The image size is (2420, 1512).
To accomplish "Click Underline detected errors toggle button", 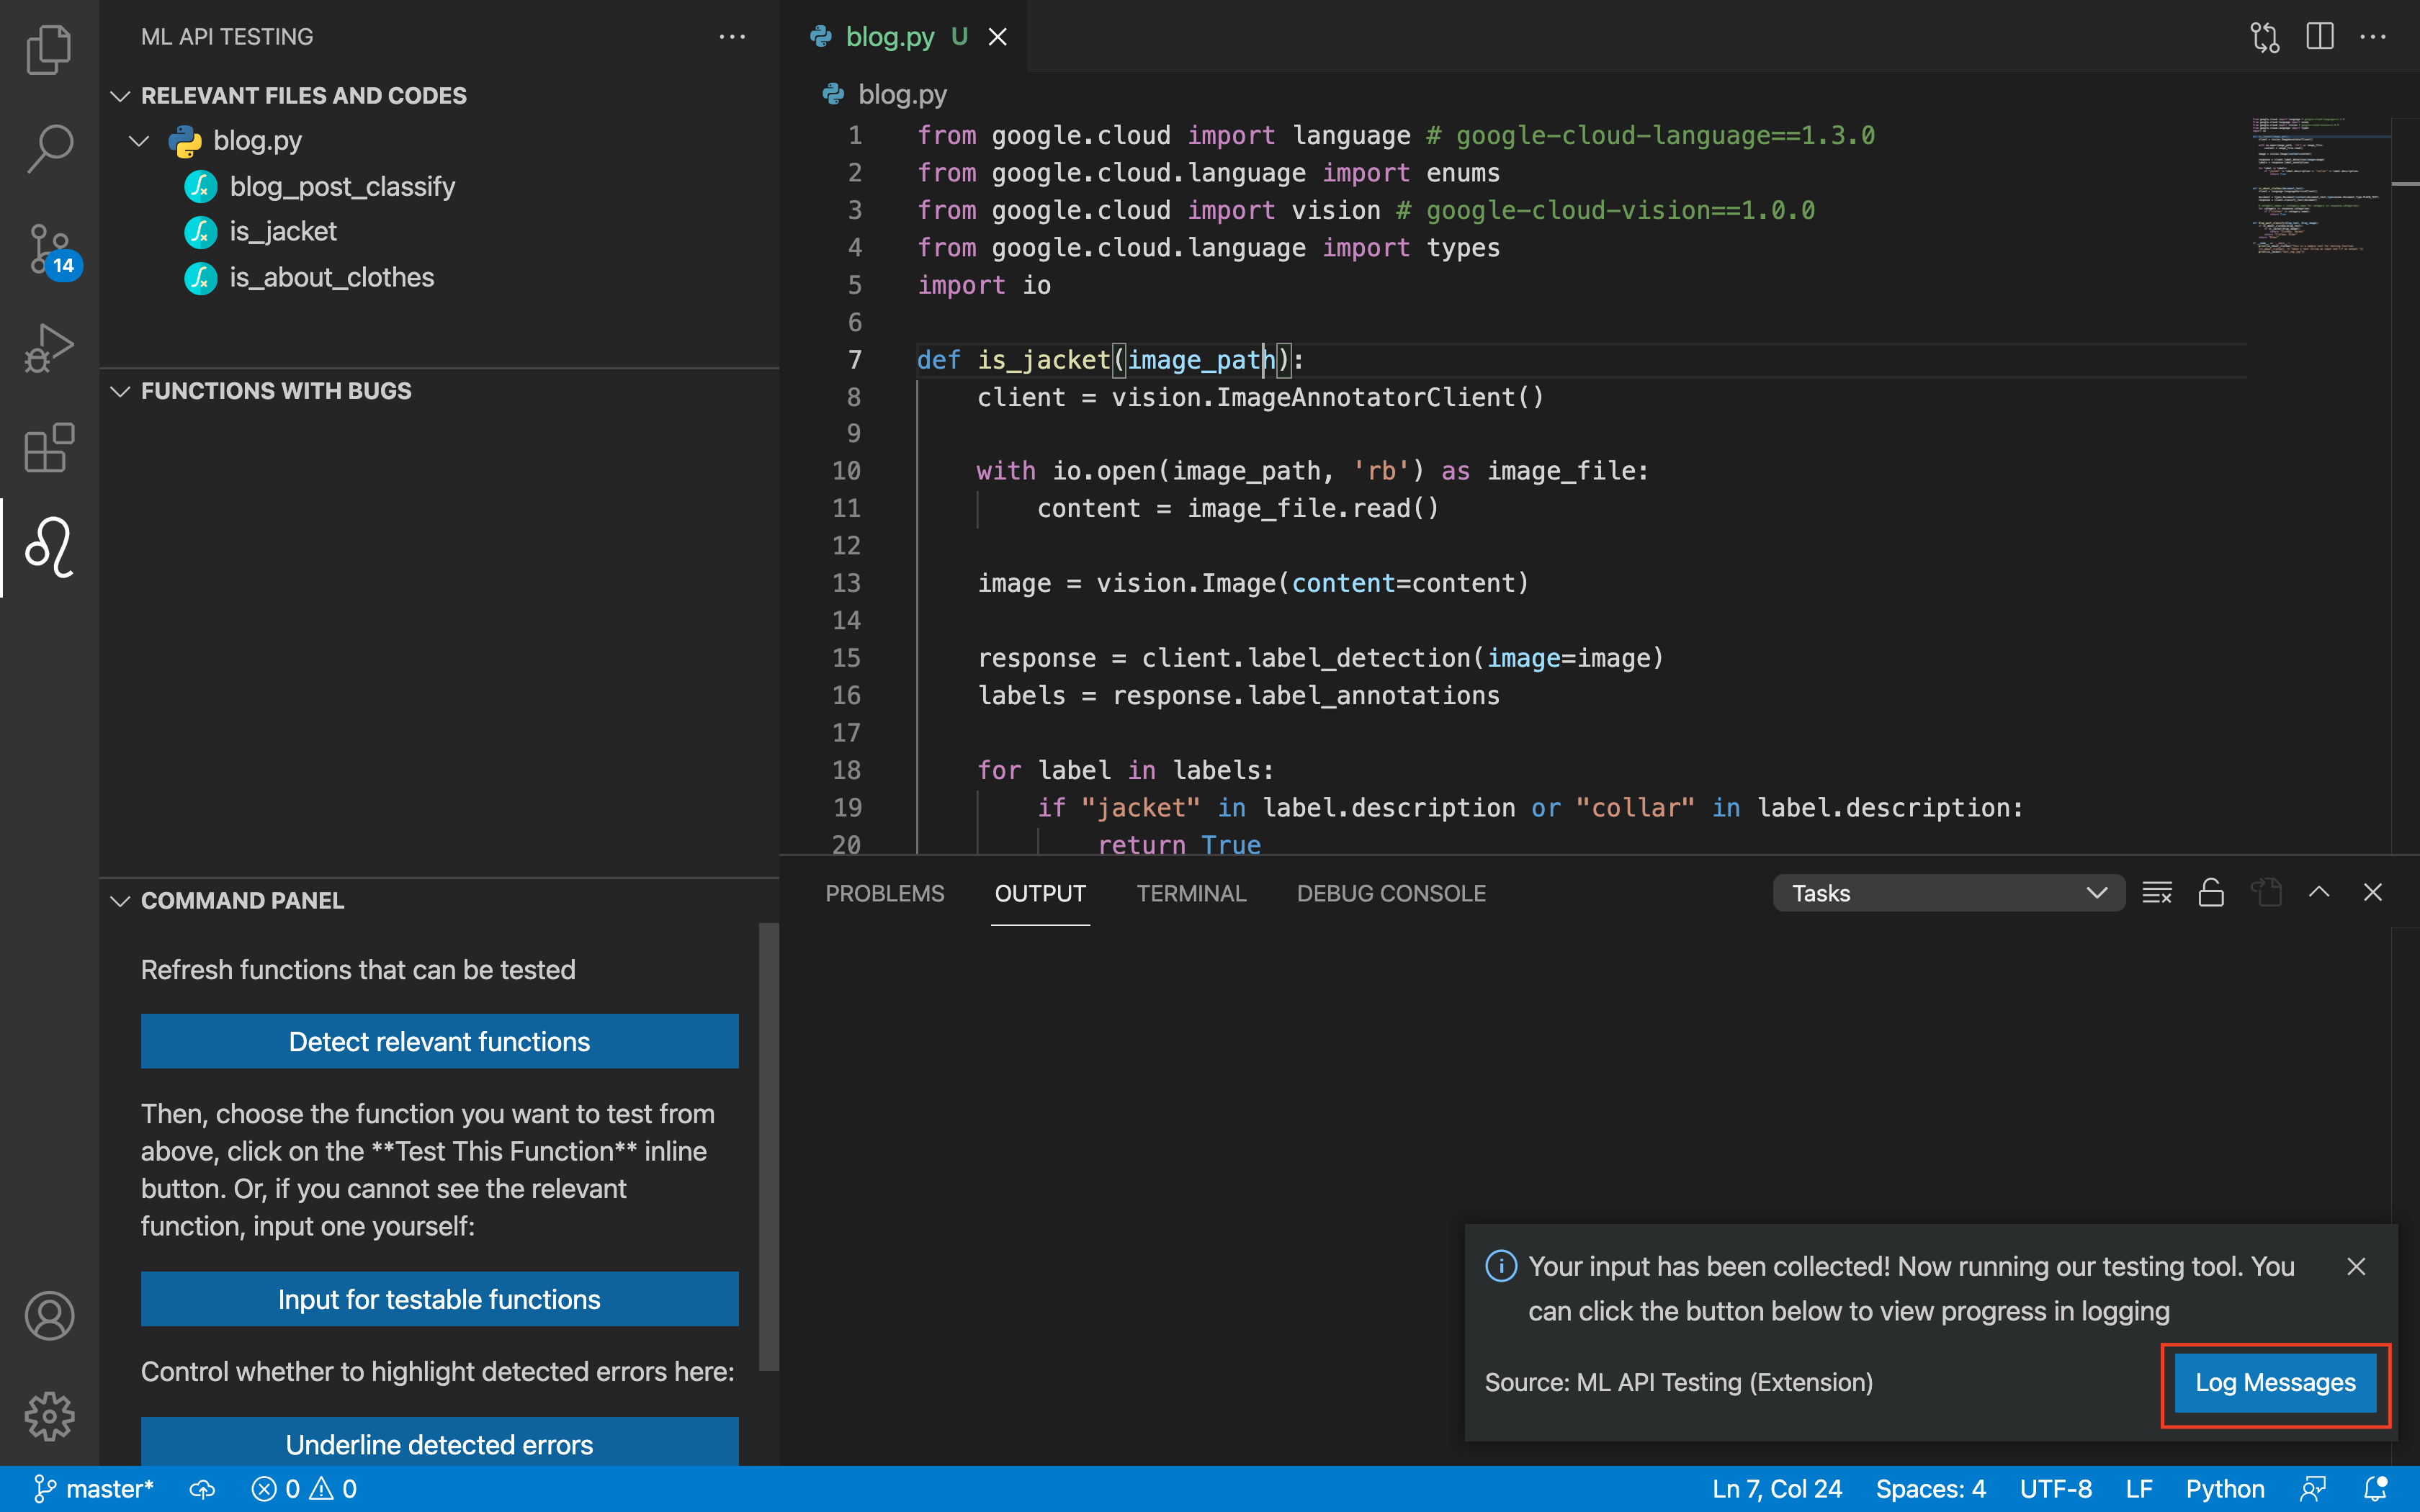I will click(439, 1443).
